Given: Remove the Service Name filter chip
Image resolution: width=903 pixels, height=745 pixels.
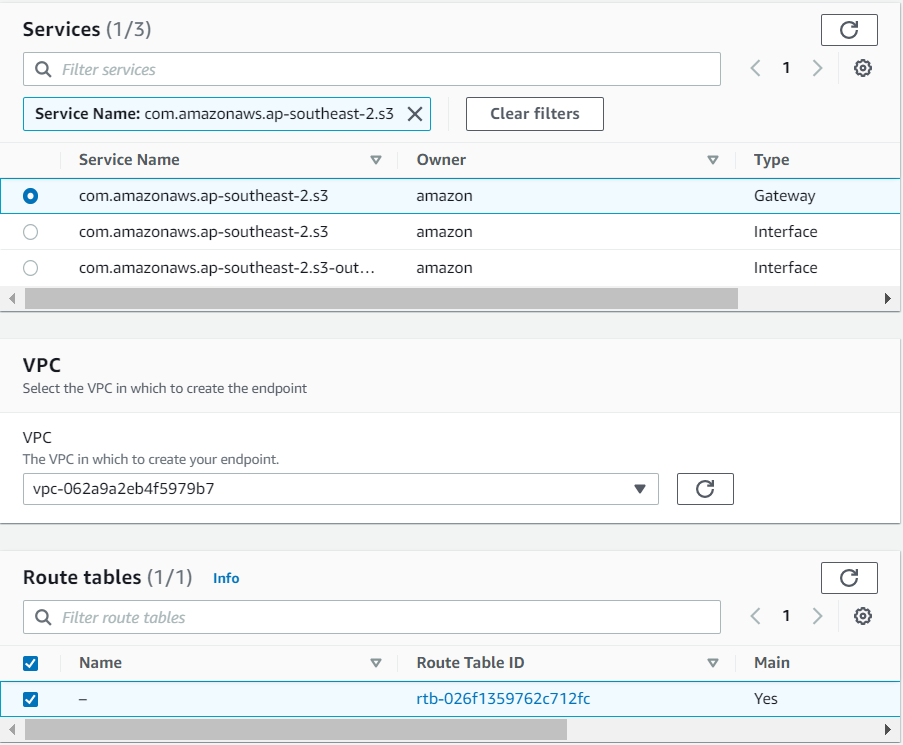Looking at the screenshot, I should point(415,113).
